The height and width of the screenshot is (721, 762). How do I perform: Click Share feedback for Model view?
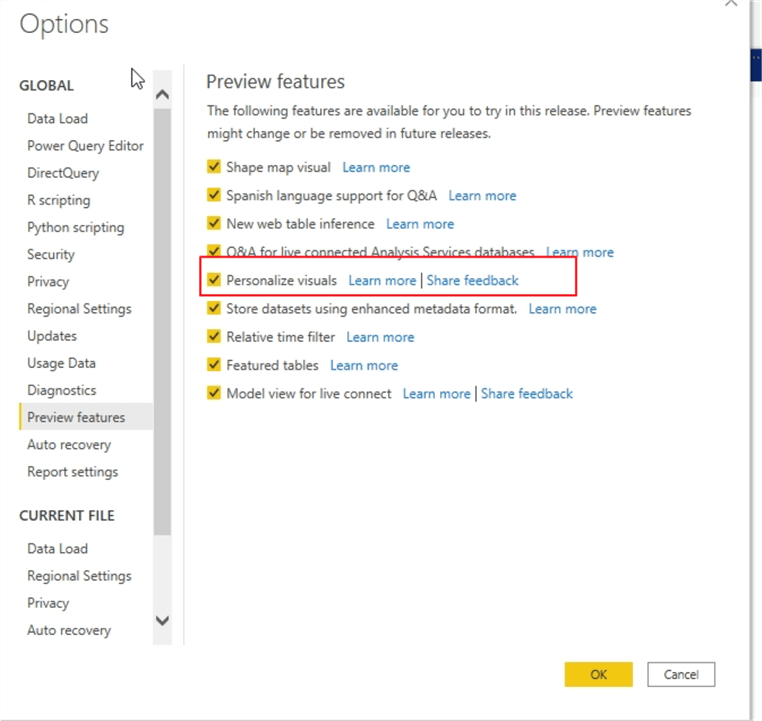pyautogui.click(x=526, y=394)
